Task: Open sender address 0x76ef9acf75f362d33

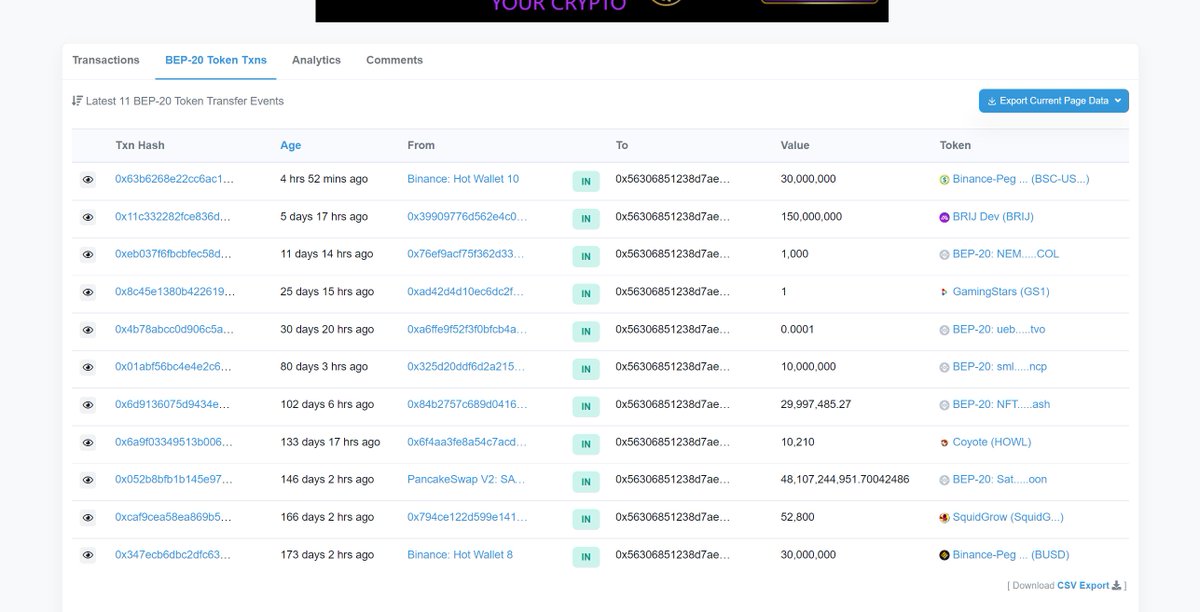Action: pyautogui.click(x=465, y=254)
